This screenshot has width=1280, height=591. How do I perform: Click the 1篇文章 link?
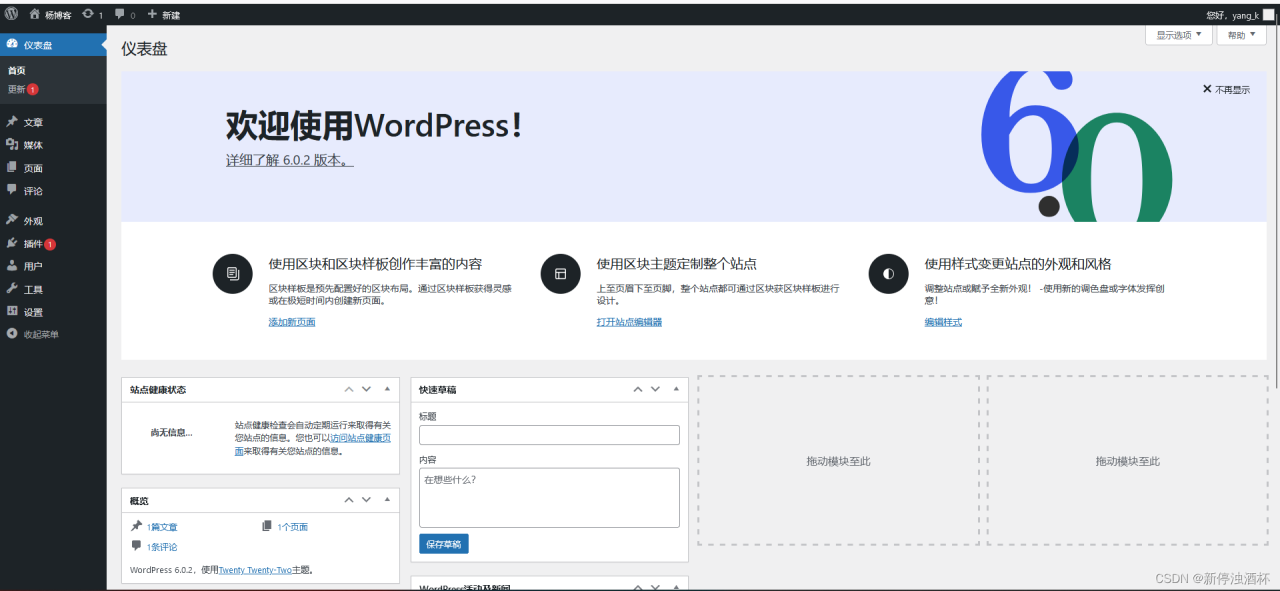(x=162, y=526)
